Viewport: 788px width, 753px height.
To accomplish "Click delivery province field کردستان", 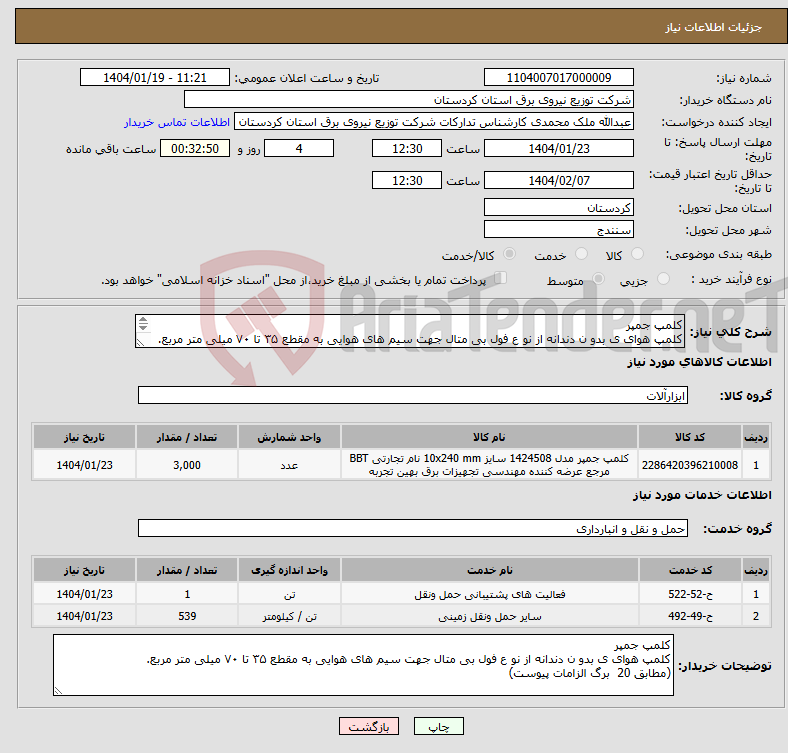I will click(x=558, y=208).
